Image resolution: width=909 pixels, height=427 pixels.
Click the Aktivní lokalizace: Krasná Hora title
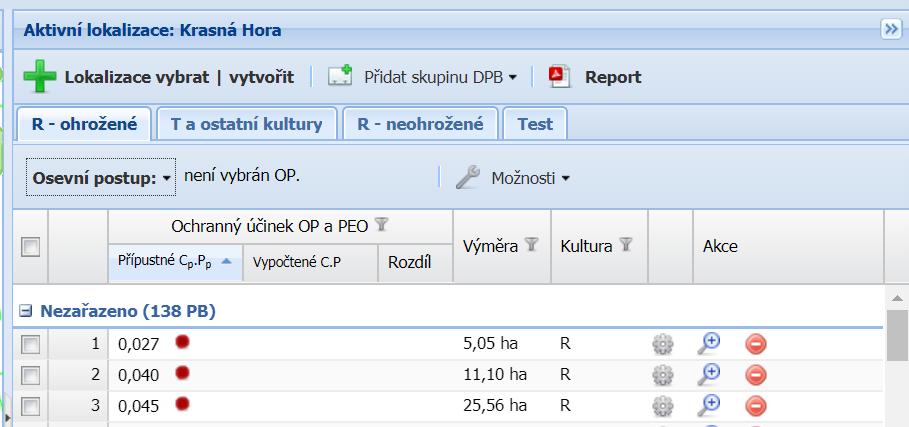tap(152, 30)
